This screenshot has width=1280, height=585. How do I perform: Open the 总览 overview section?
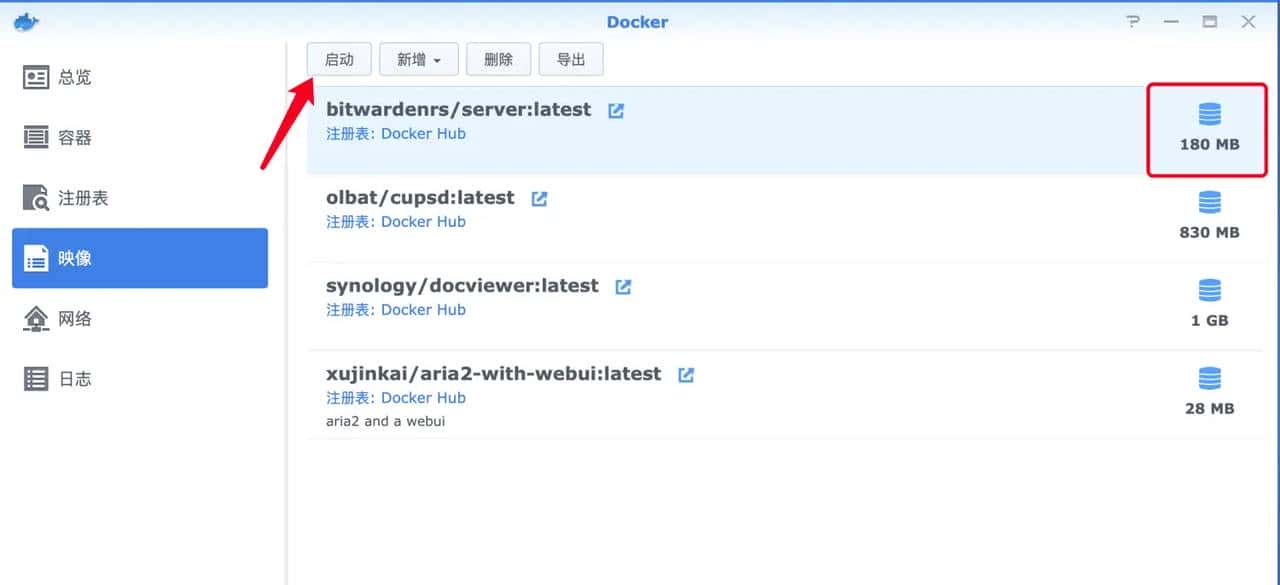pos(140,77)
